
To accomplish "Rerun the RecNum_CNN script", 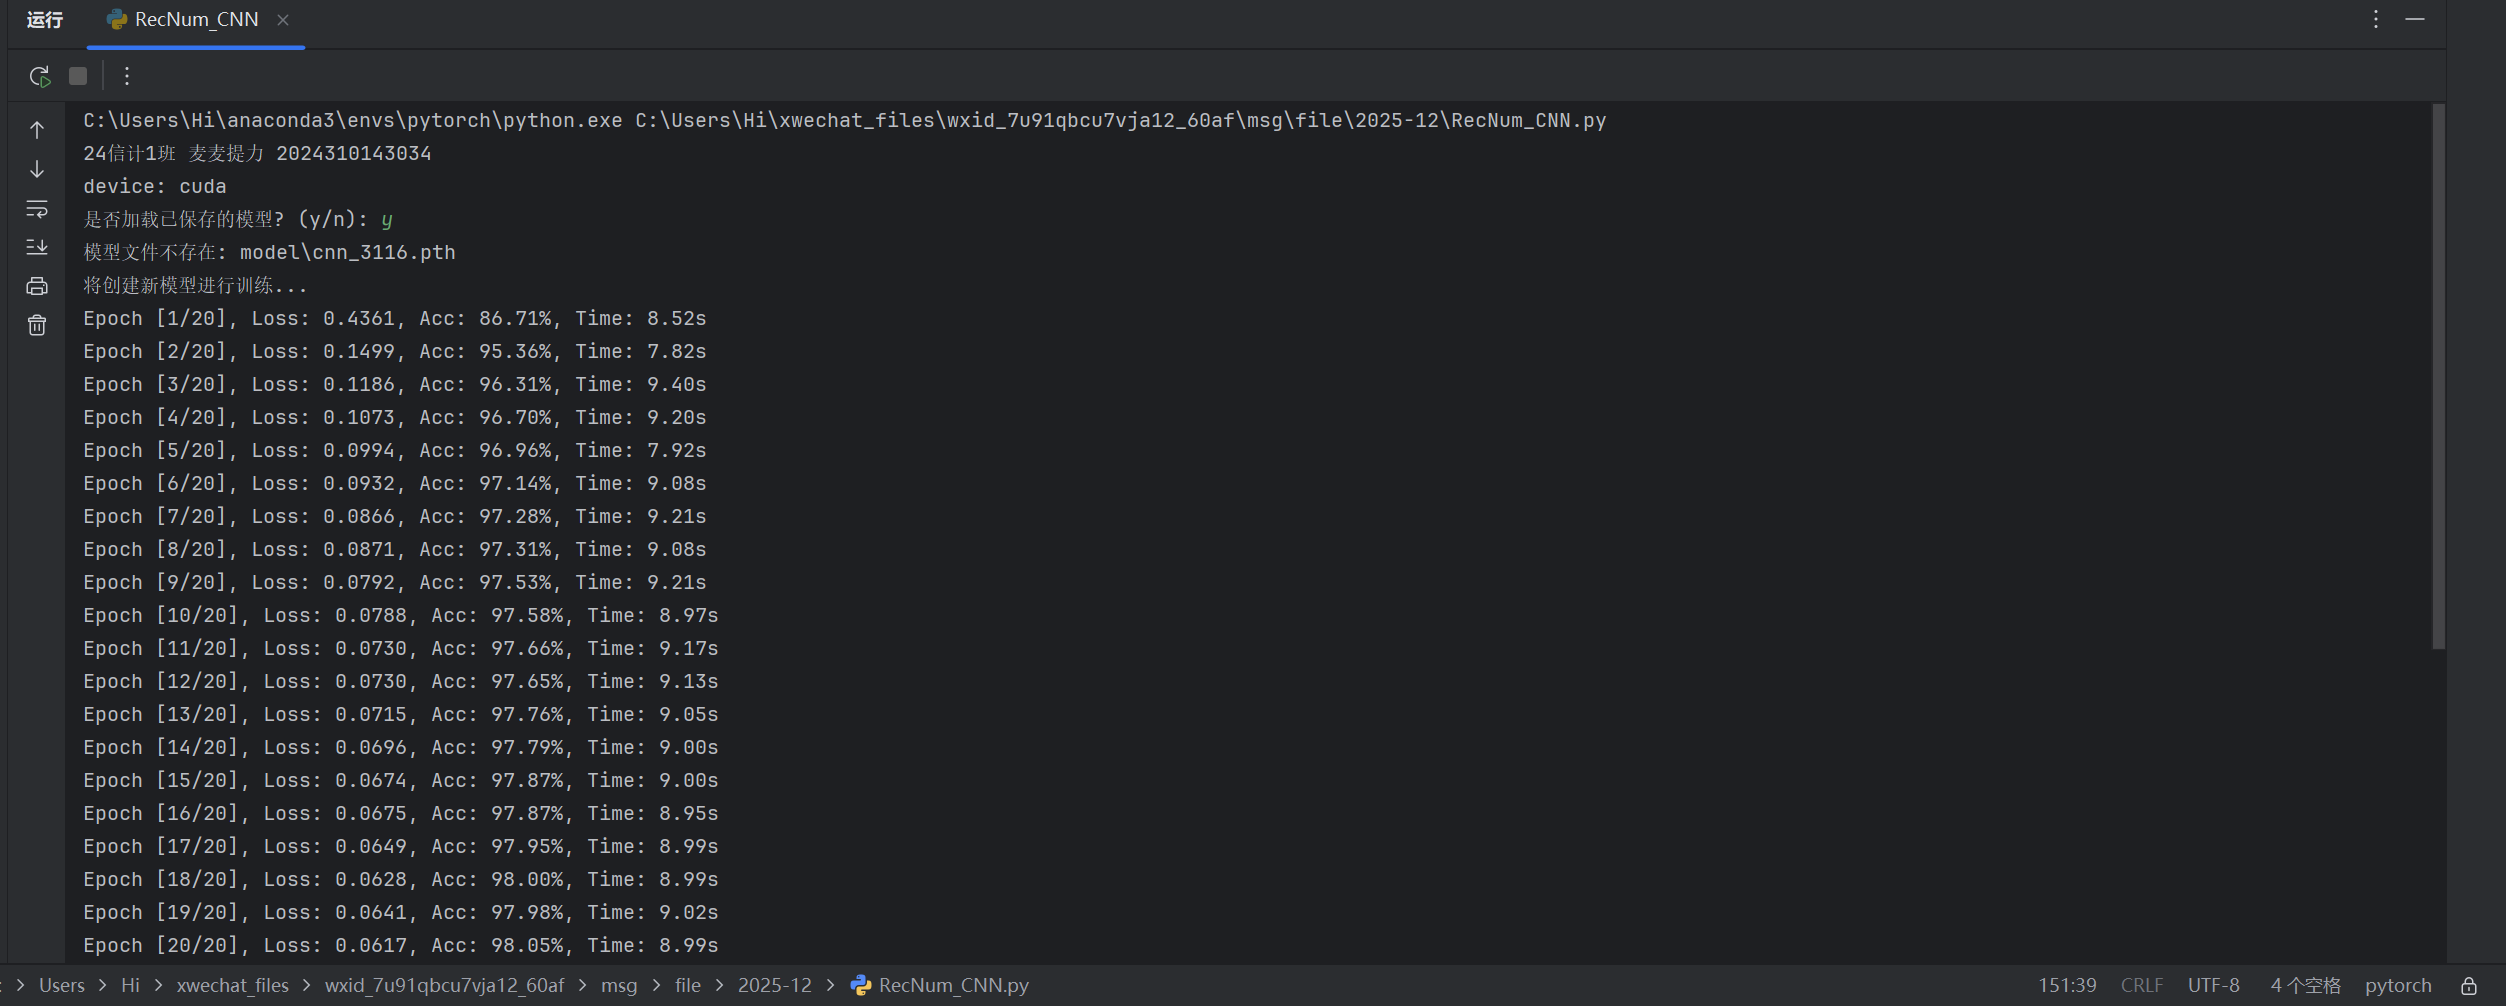I will click(39, 76).
